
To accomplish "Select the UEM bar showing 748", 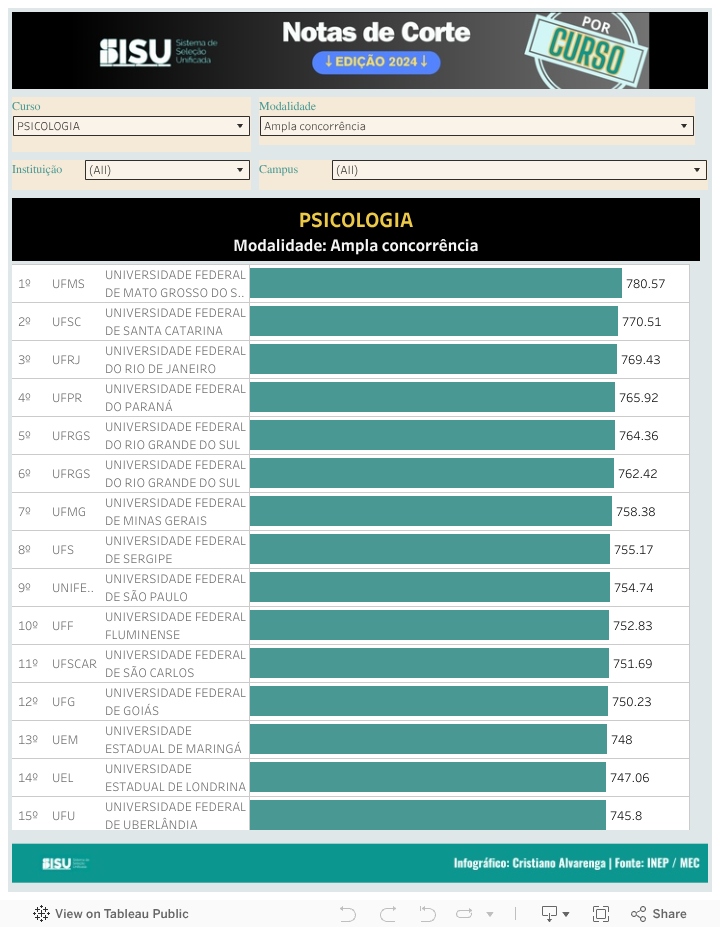I will 428,739.
